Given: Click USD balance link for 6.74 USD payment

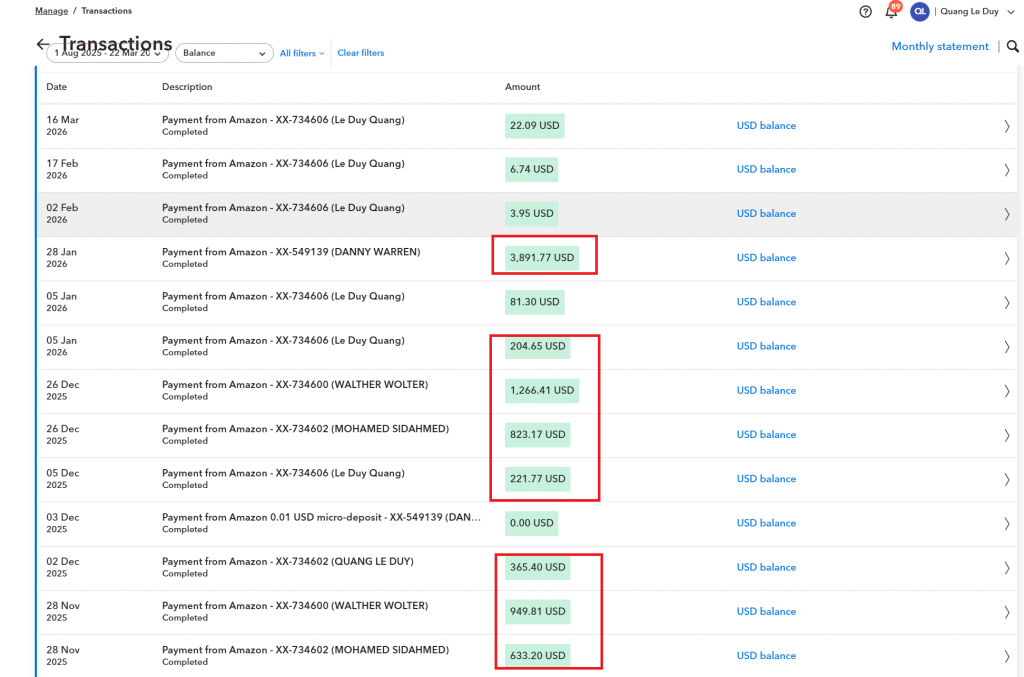Looking at the screenshot, I should pos(766,170).
